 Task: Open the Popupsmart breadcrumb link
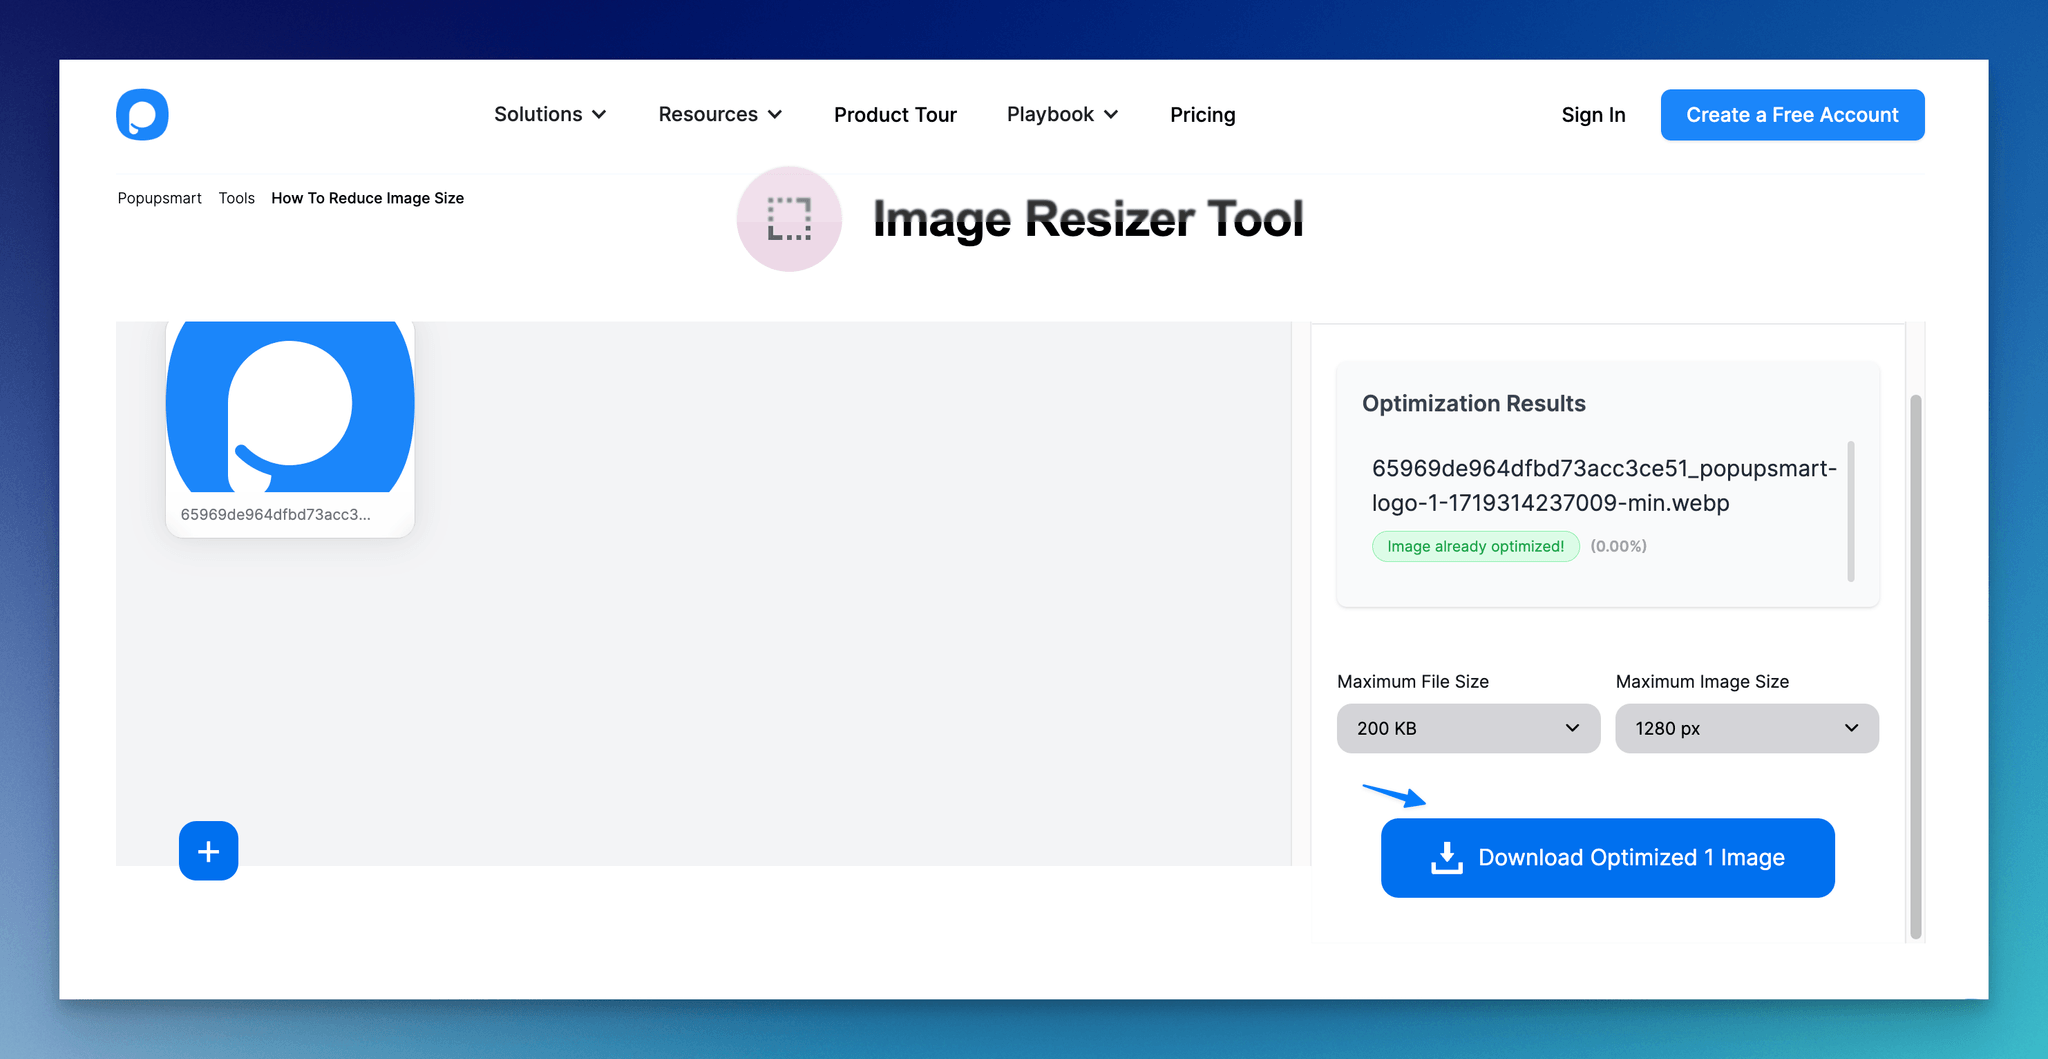click(160, 198)
